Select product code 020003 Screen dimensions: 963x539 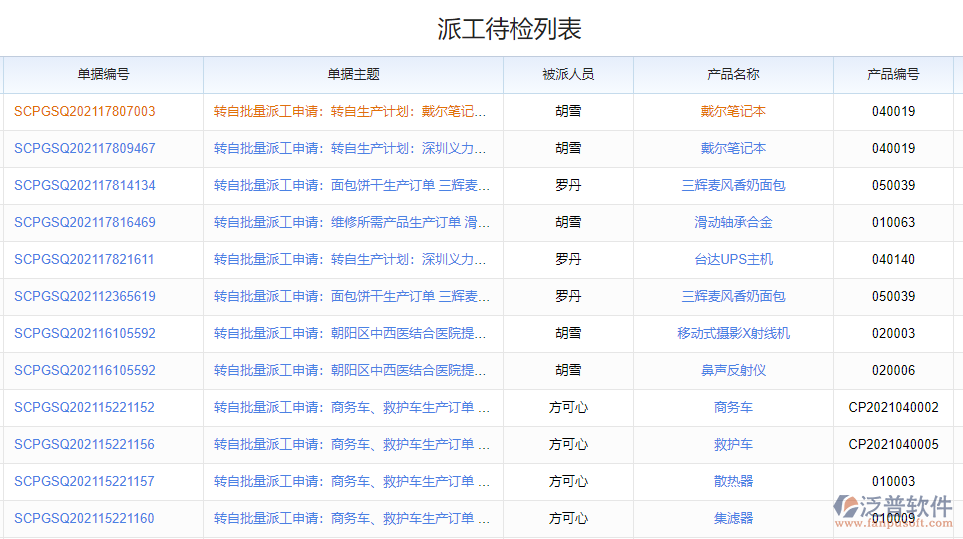(x=893, y=333)
